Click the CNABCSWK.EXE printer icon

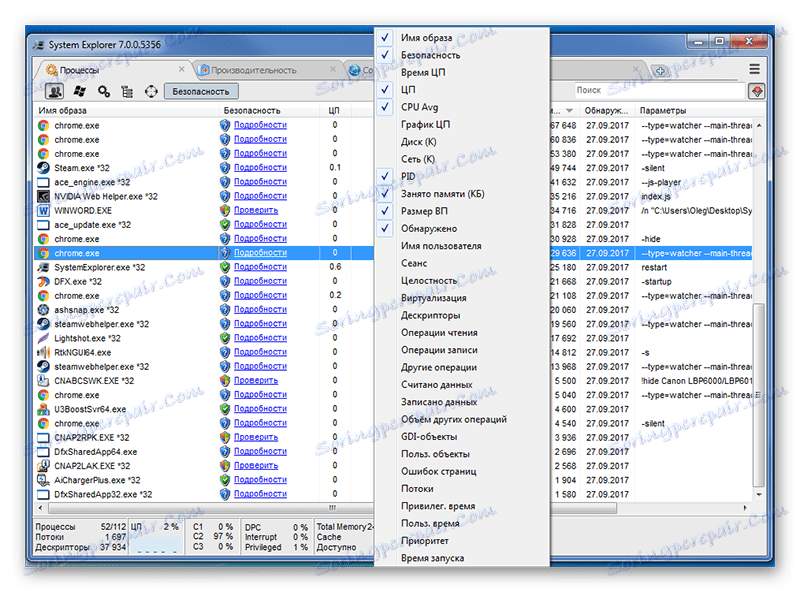(x=43, y=381)
